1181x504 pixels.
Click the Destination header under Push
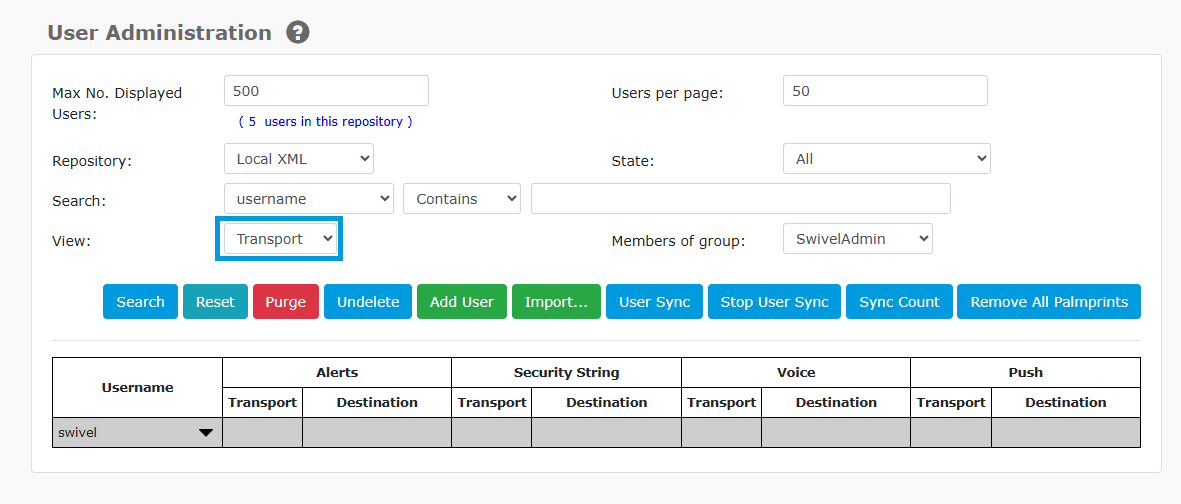tap(1066, 402)
